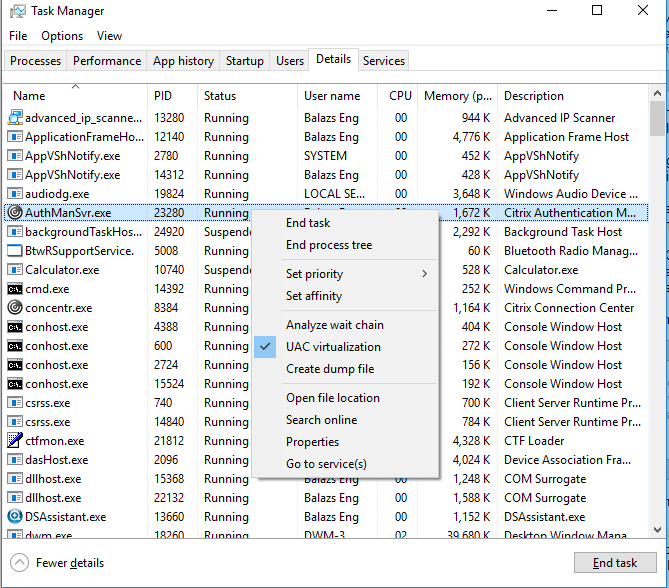The height and width of the screenshot is (588, 669).
Task: Sort by the Memory column header
Action: click(457, 96)
